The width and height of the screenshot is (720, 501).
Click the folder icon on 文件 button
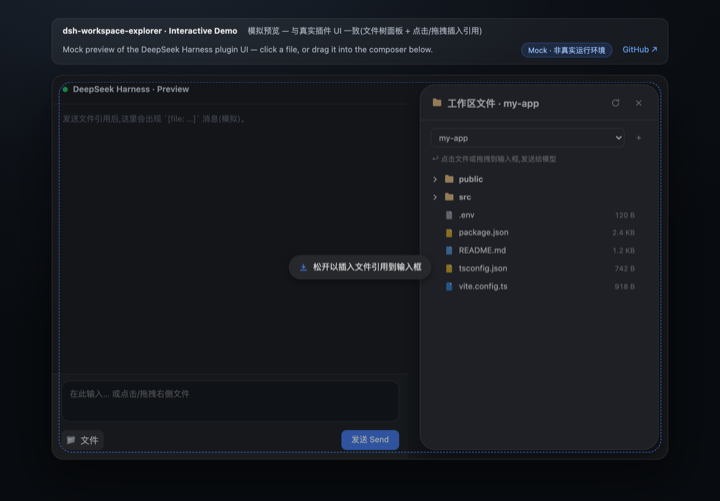click(x=71, y=440)
